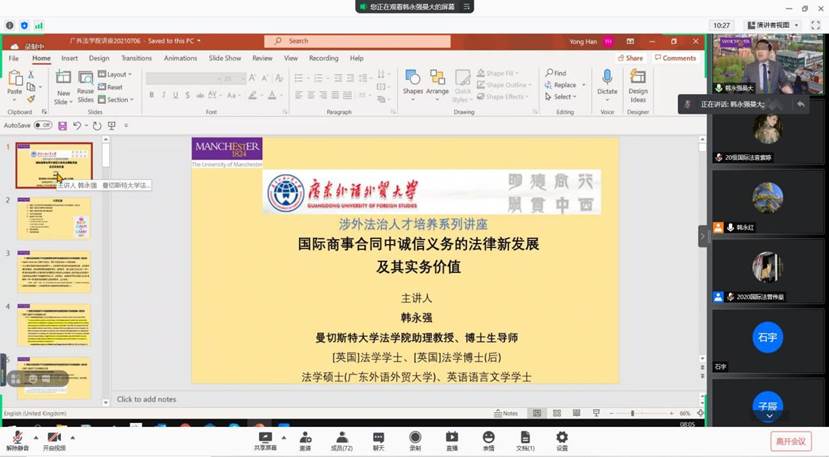Turn on camera with 开启视频
Viewport: 829px width, 457px height.
coord(54,440)
